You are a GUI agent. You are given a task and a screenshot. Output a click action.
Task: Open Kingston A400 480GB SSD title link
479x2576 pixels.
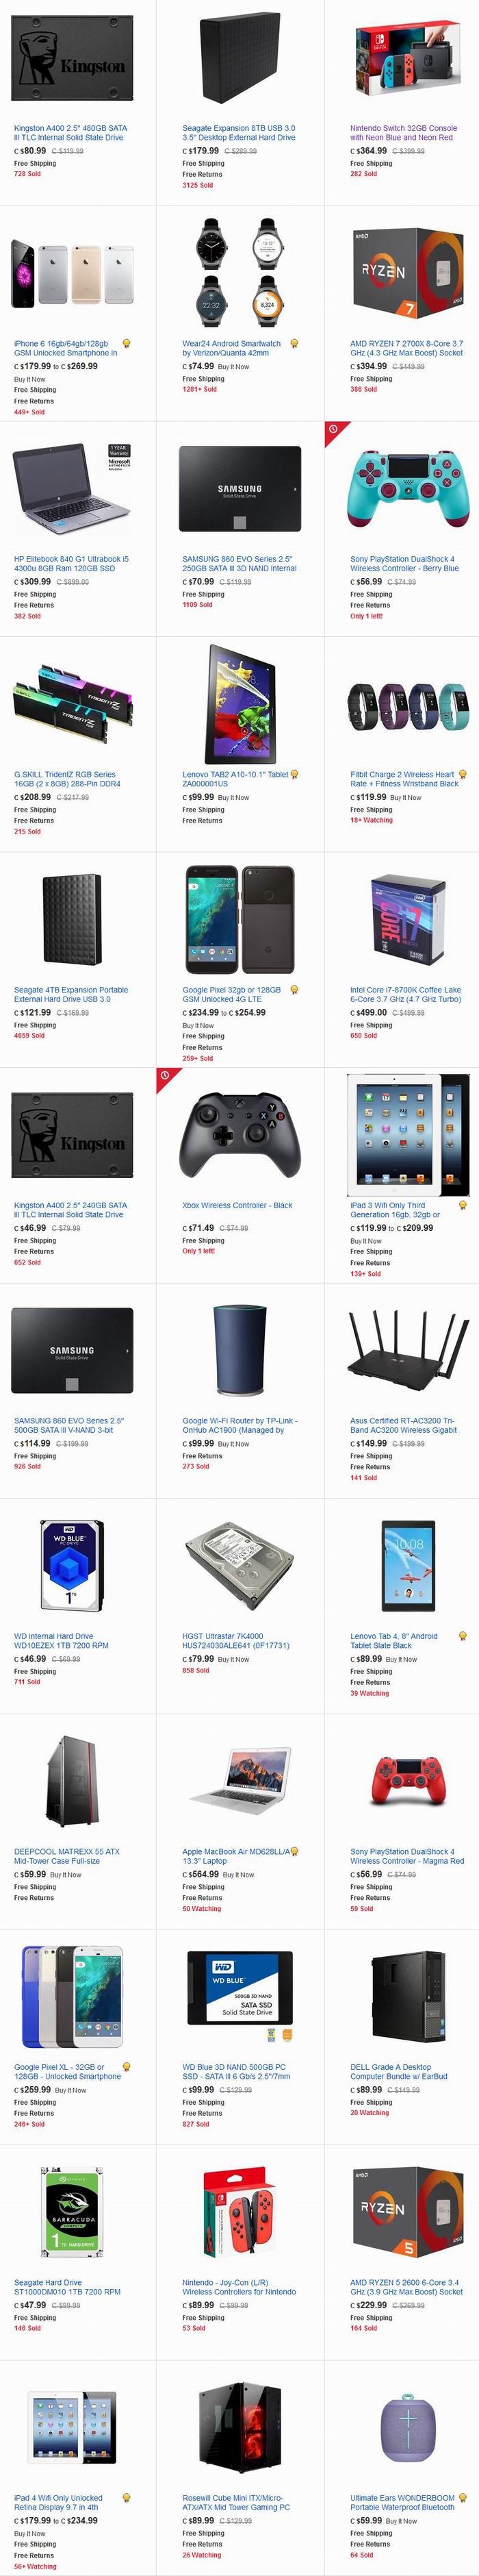(70, 133)
